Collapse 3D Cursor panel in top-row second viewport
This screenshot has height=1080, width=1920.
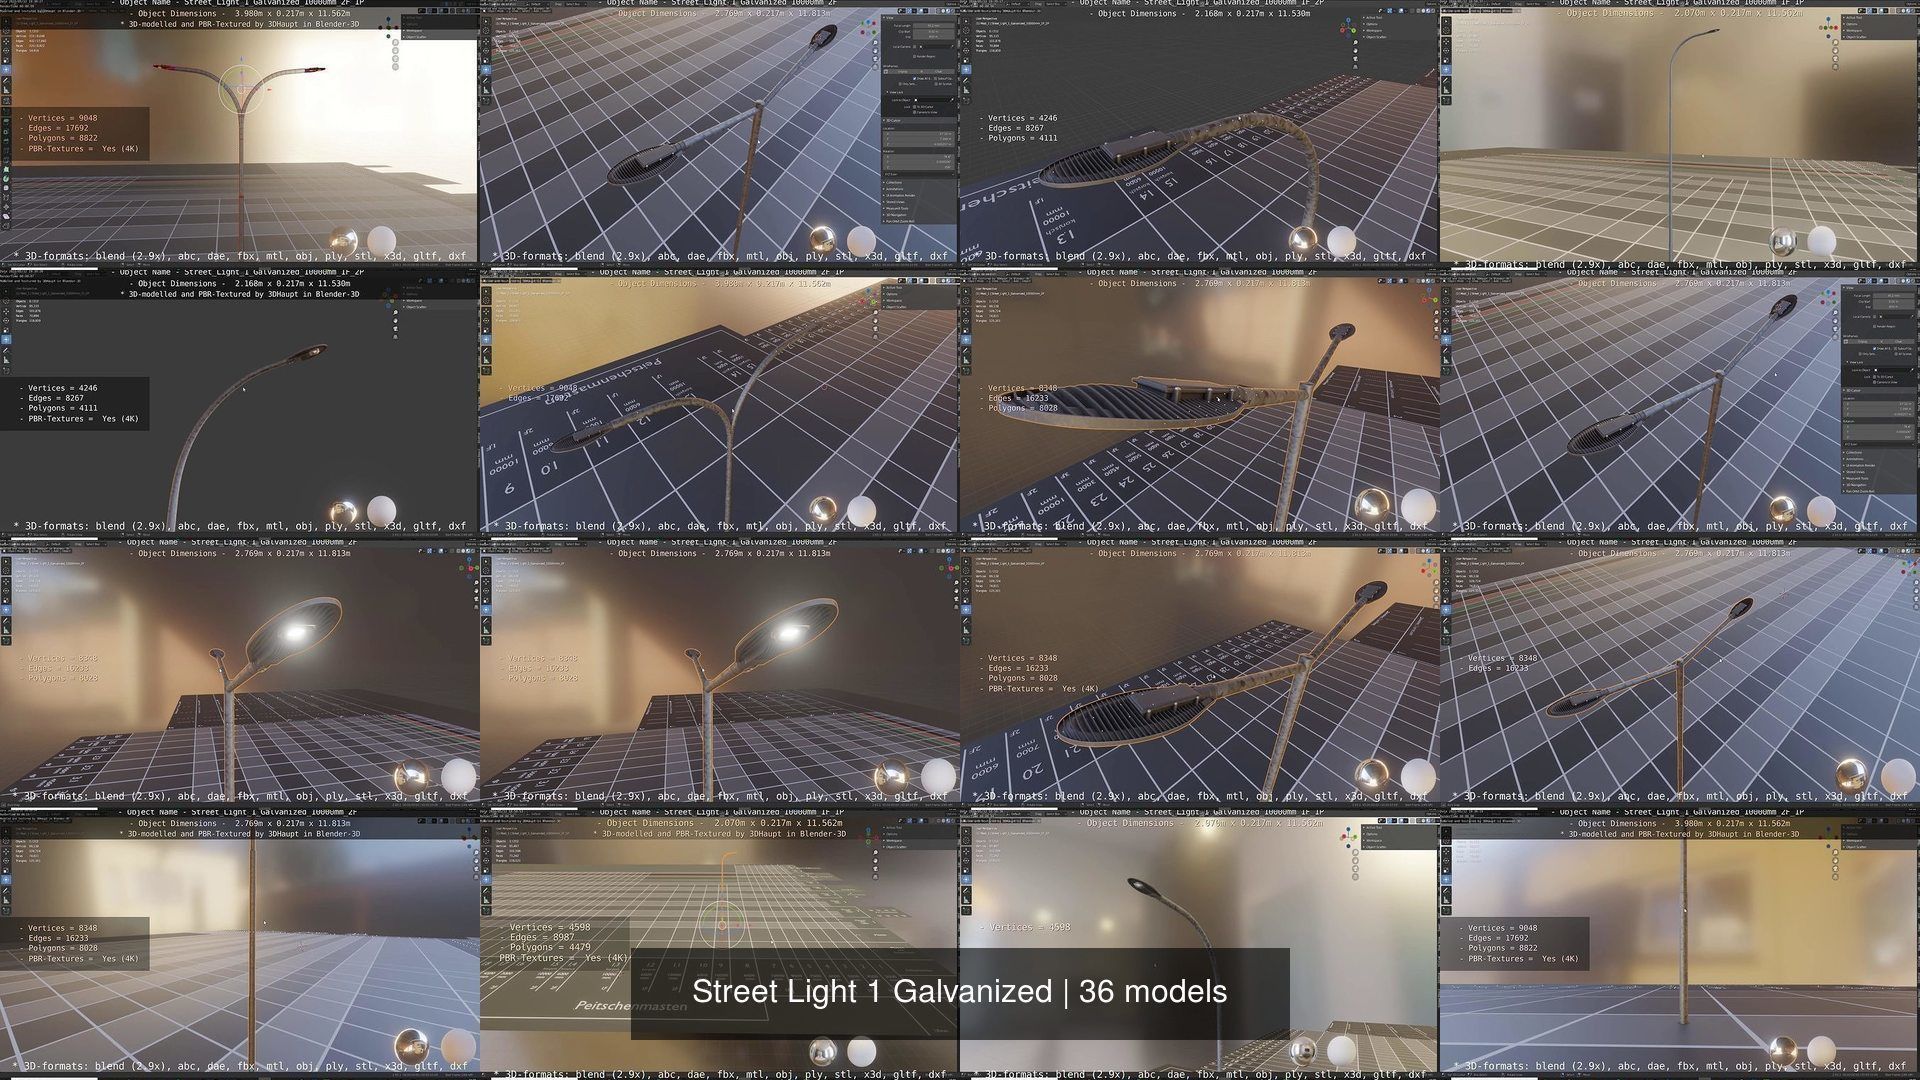click(x=892, y=121)
